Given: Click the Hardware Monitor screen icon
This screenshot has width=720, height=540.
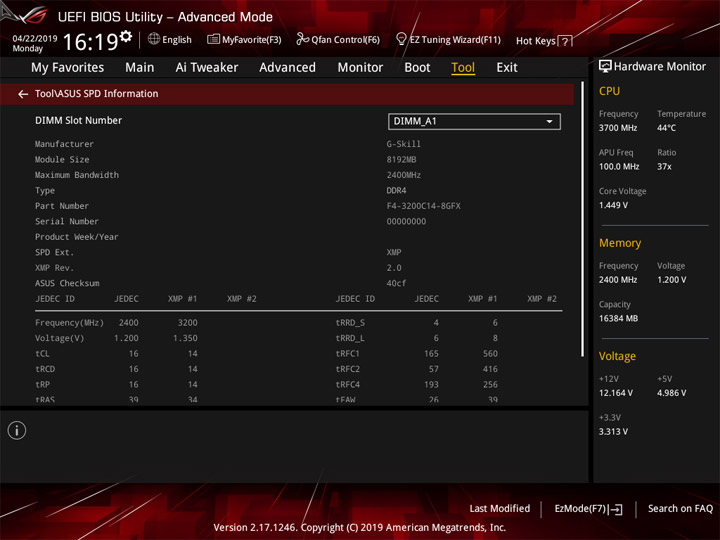Looking at the screenshot, I should click(x=605, y=66).
